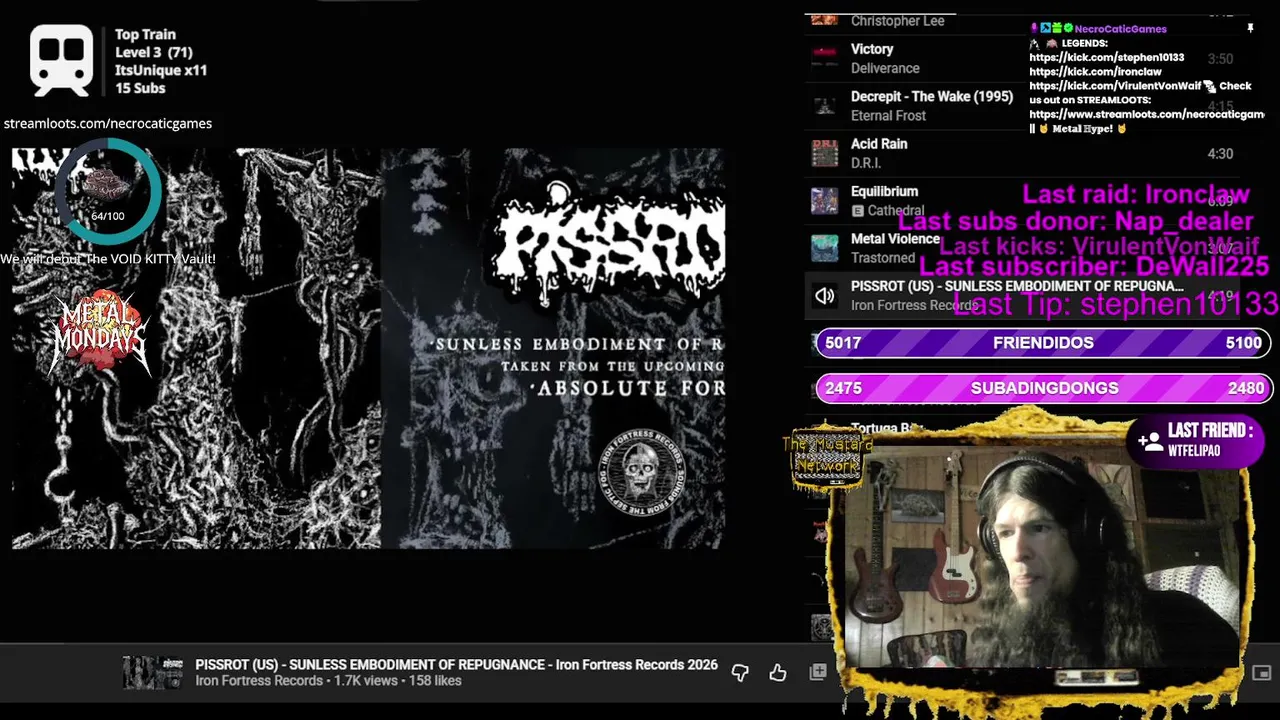Click the NecroCaticGames username in chat

pos(1120,29)
